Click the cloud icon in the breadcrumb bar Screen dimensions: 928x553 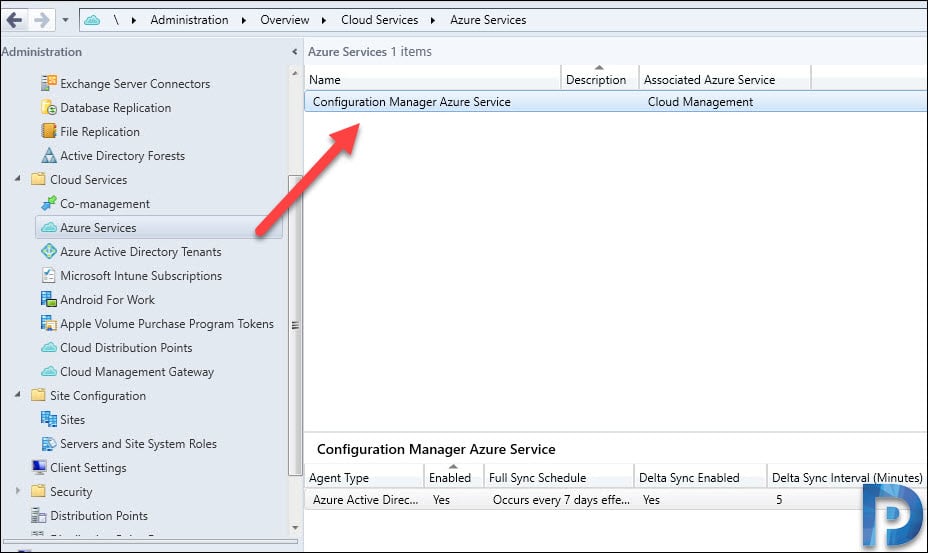92,20
